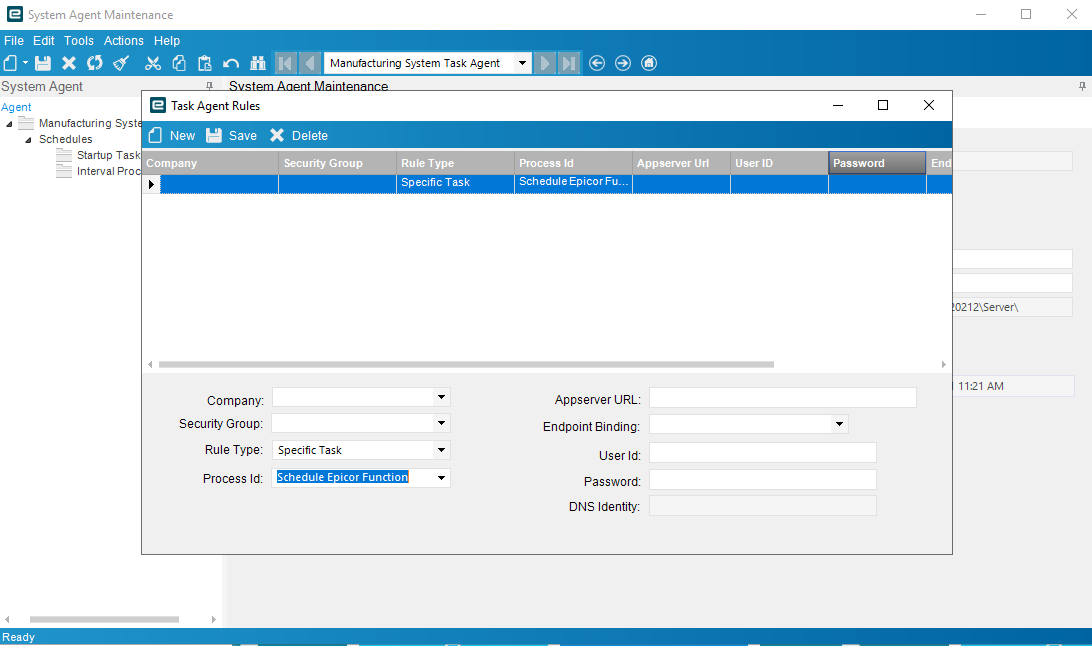
Task: Click the Home circled icon
Action: pyautogui.click(x=649, y=63)
